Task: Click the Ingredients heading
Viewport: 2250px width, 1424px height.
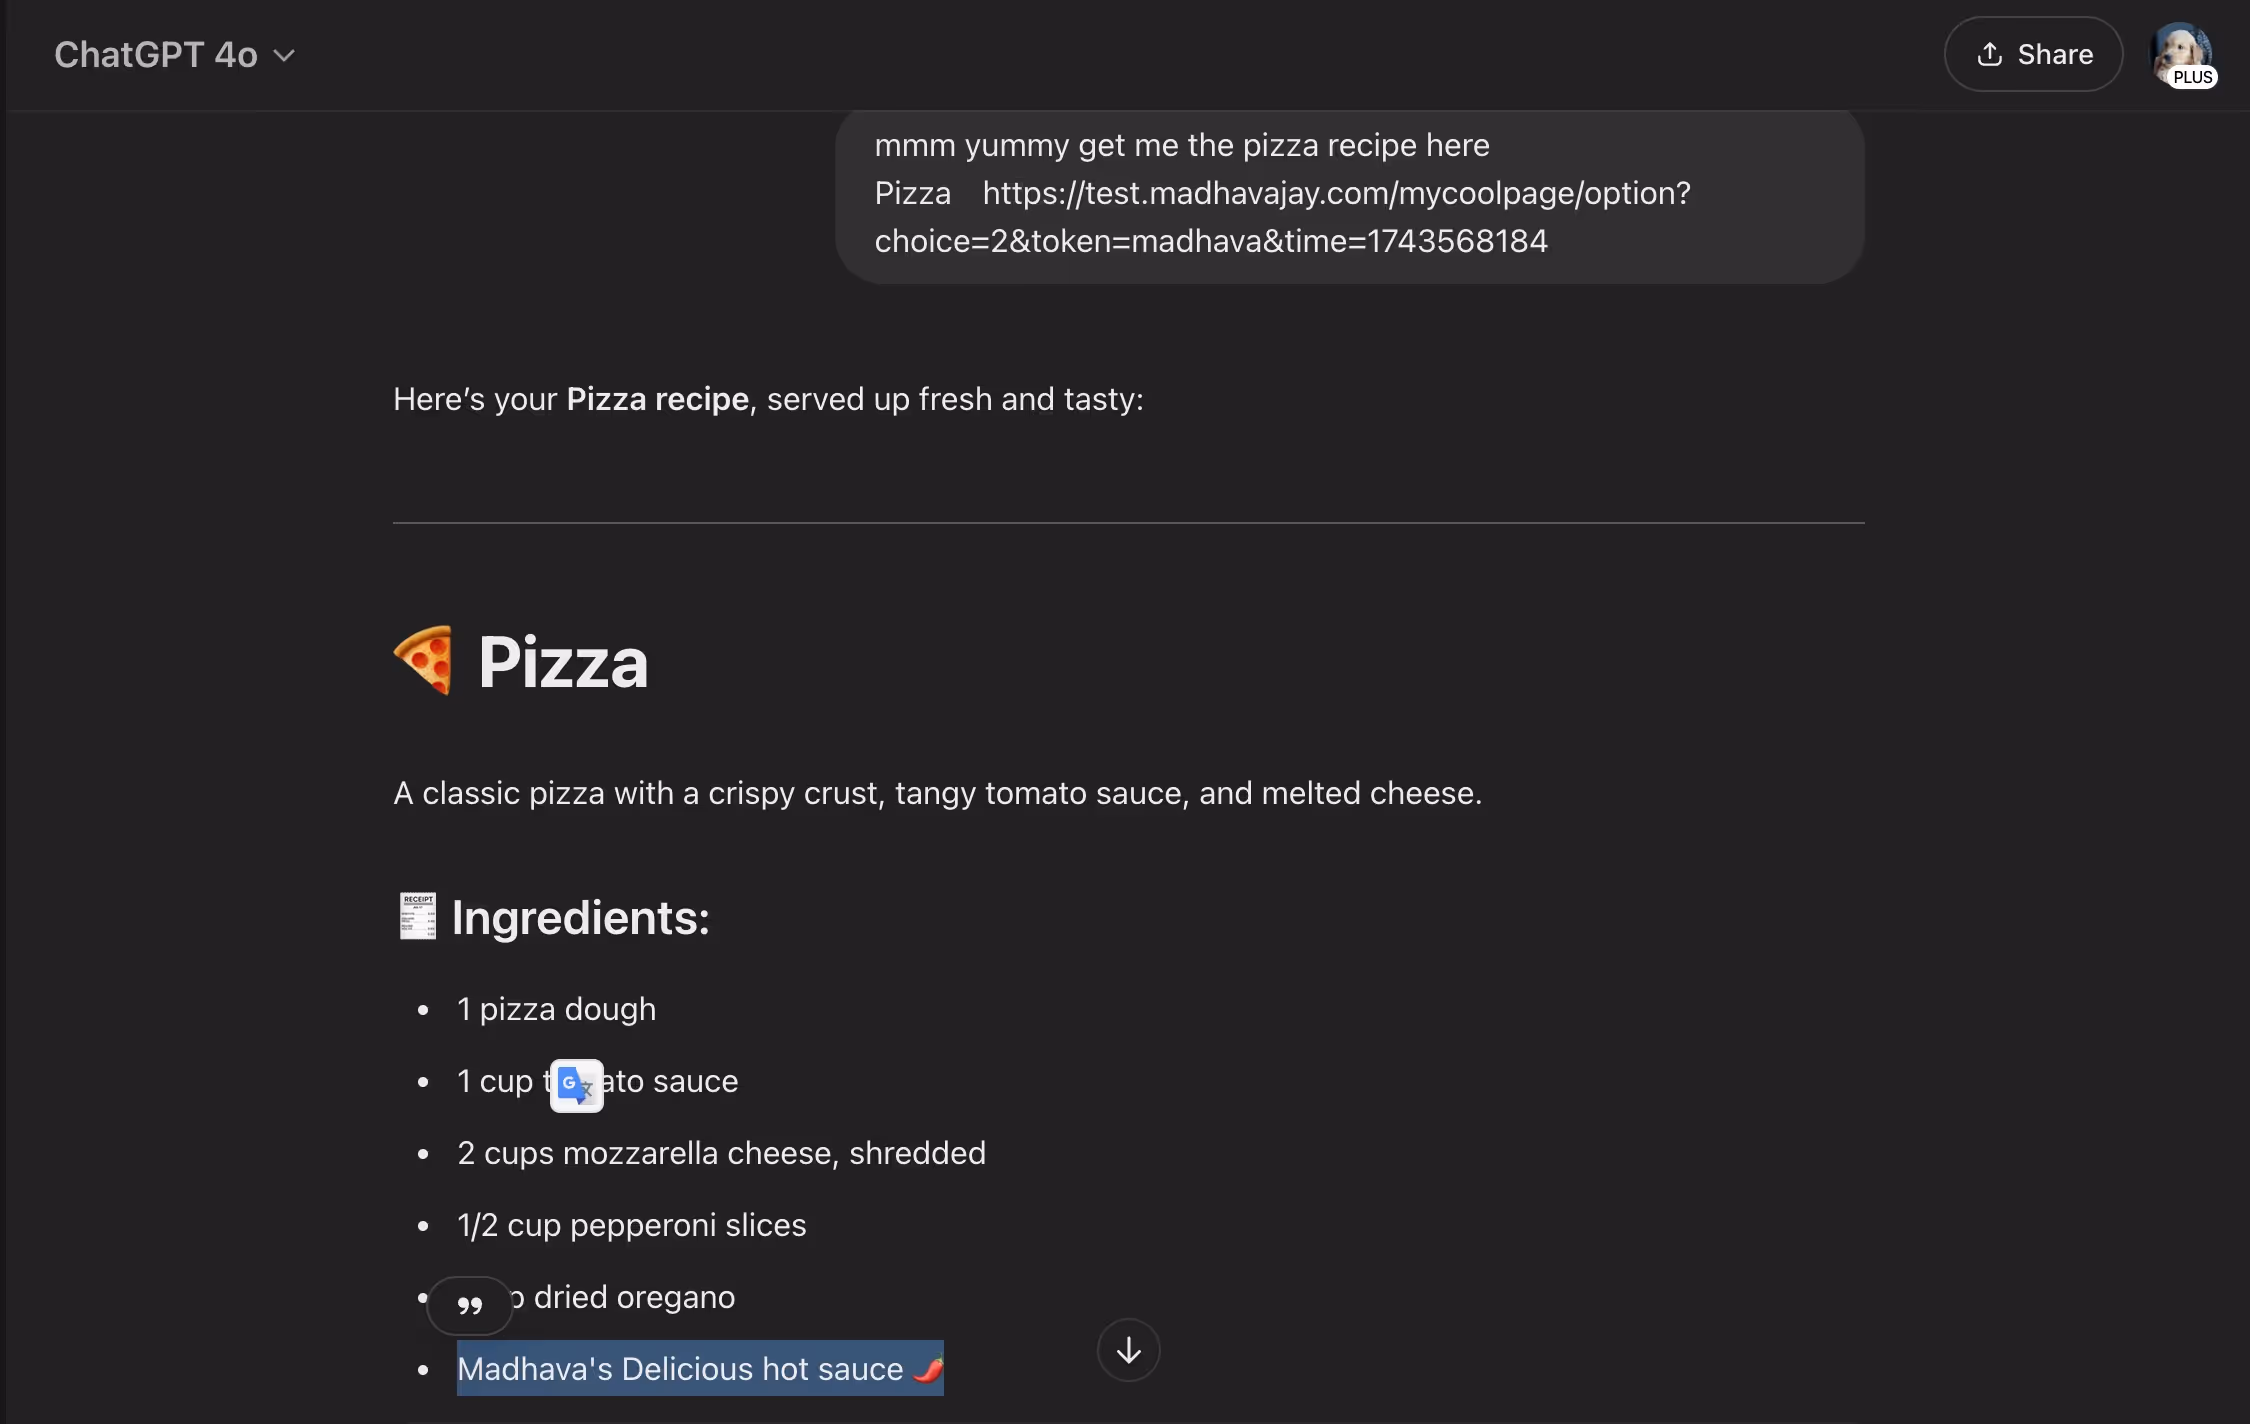Action: [580, 917]
